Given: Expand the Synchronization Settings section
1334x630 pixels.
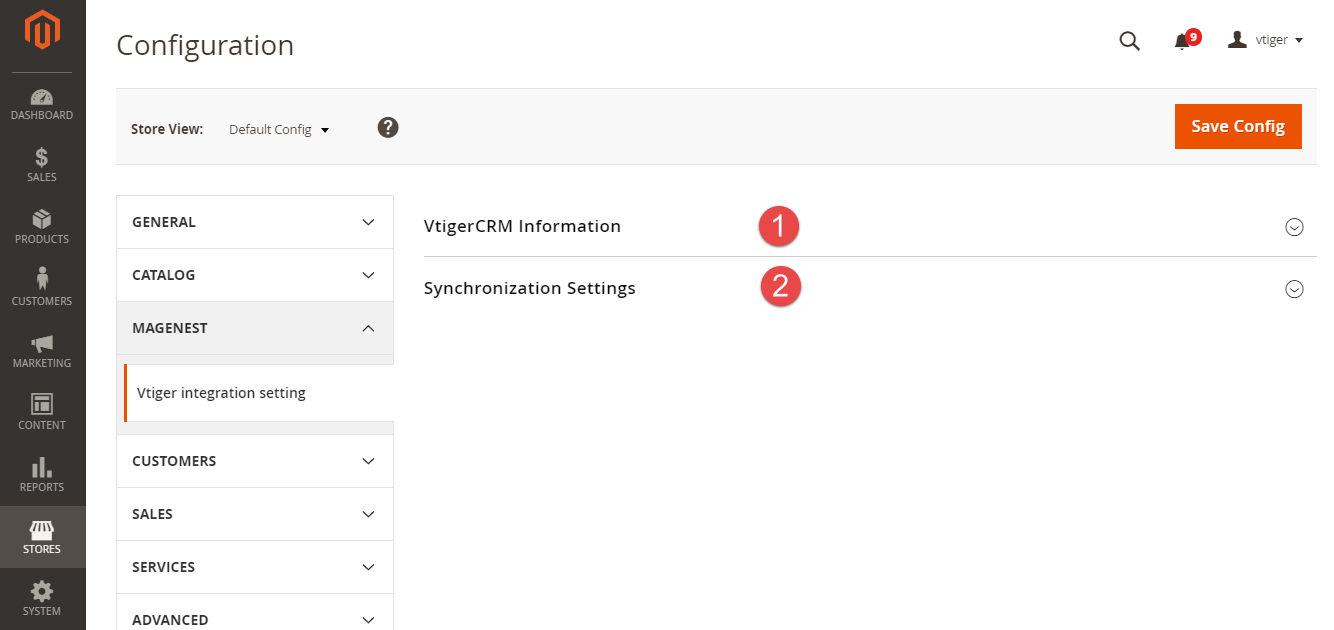Looking at the screenshot, I should click(1294, 289).
